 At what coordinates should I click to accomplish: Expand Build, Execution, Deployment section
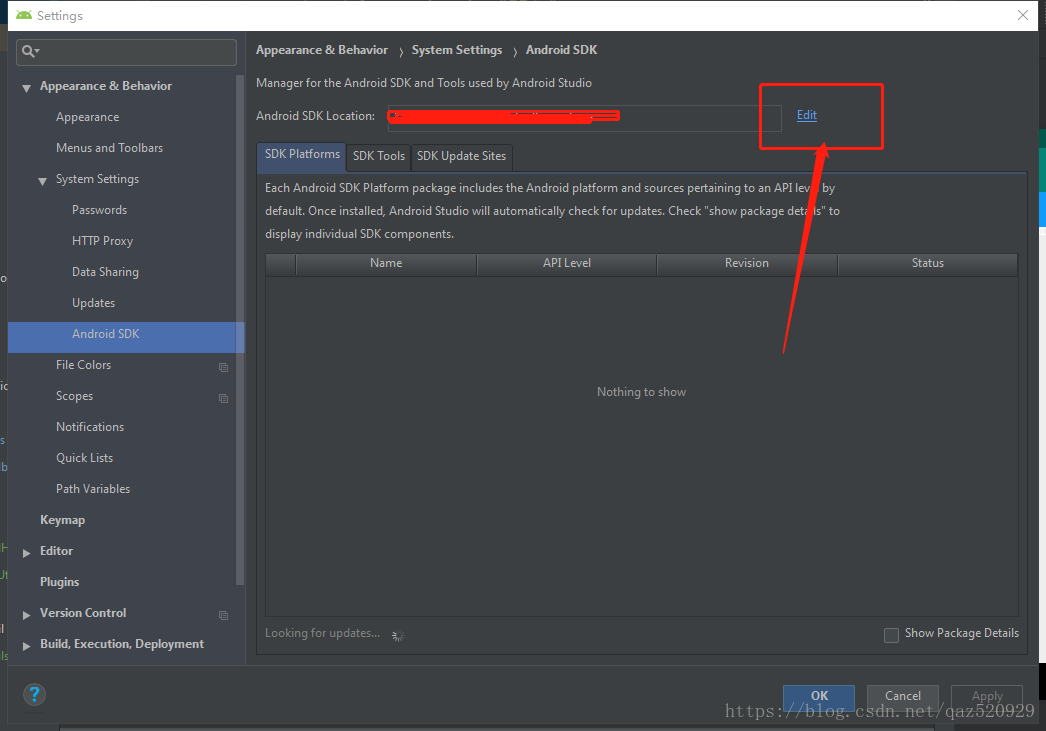click(x=27, y=646)
